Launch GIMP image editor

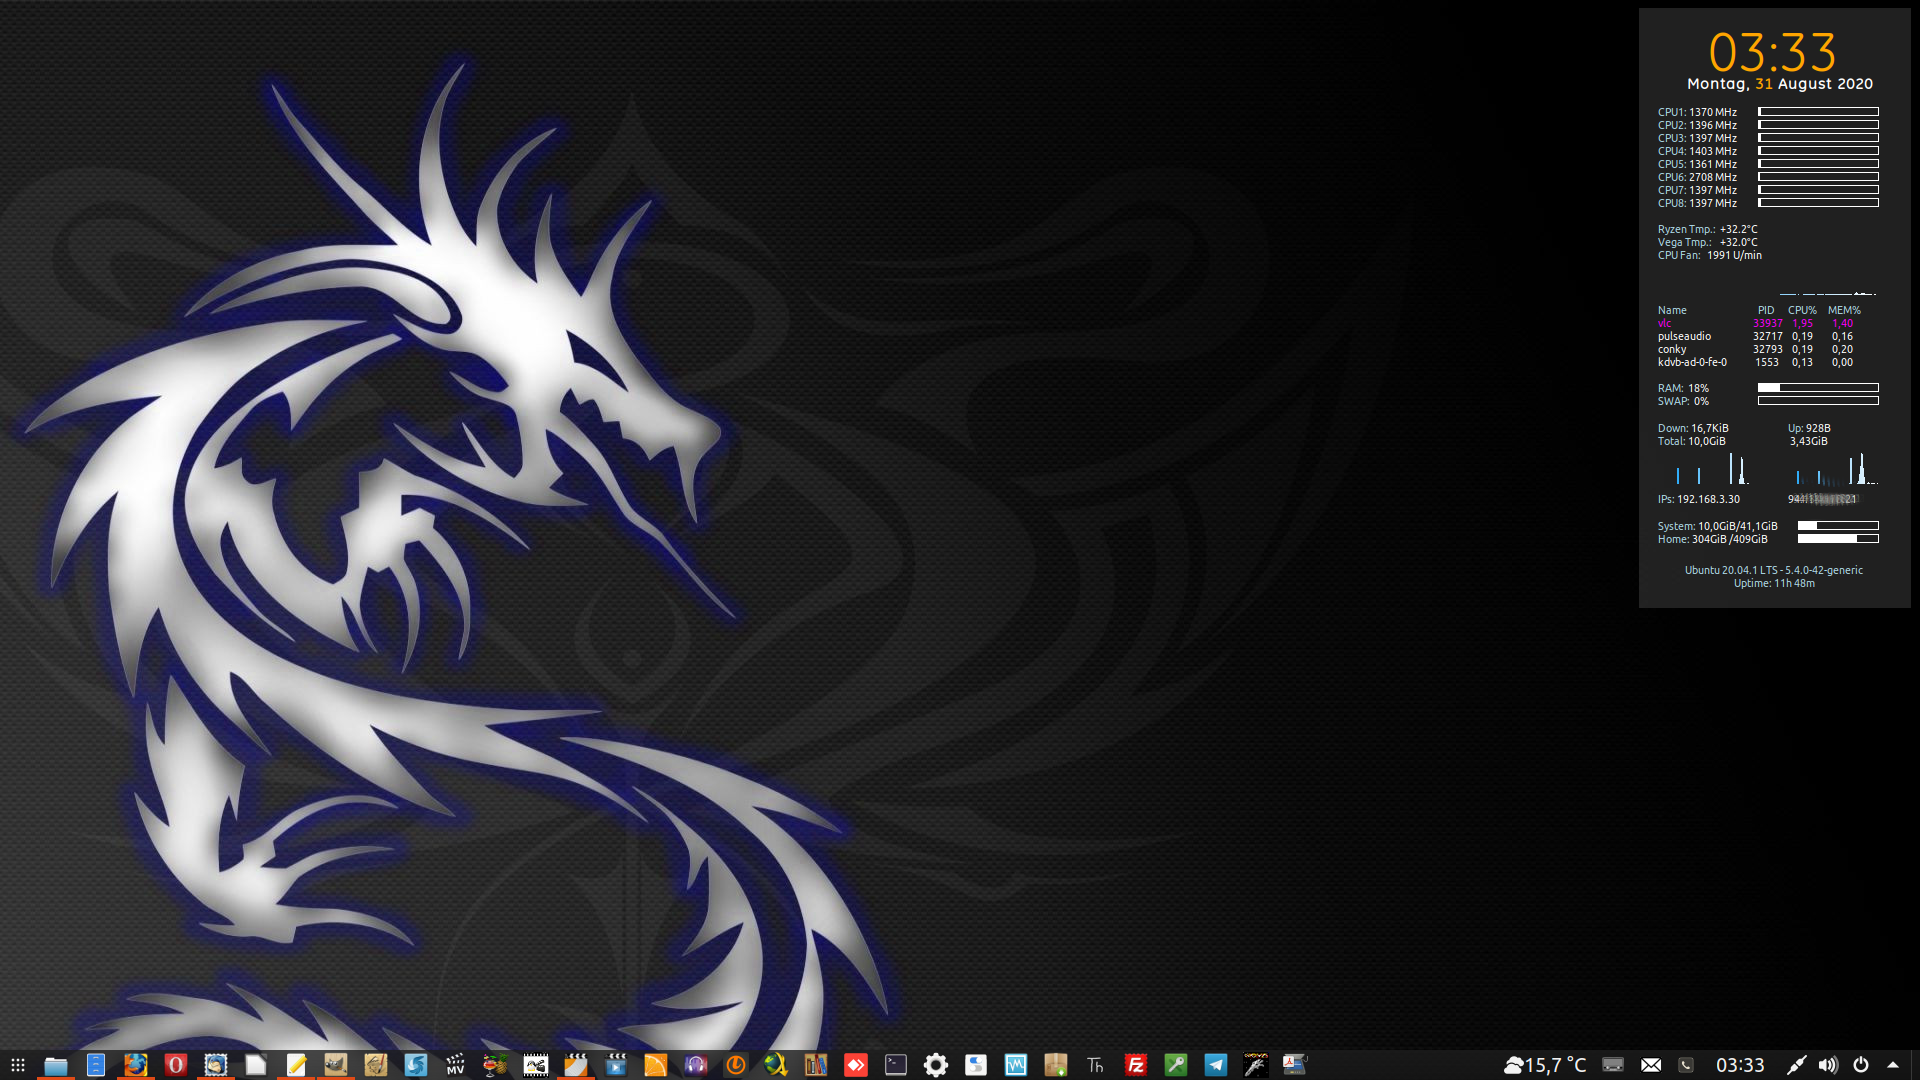(335, 1065)
